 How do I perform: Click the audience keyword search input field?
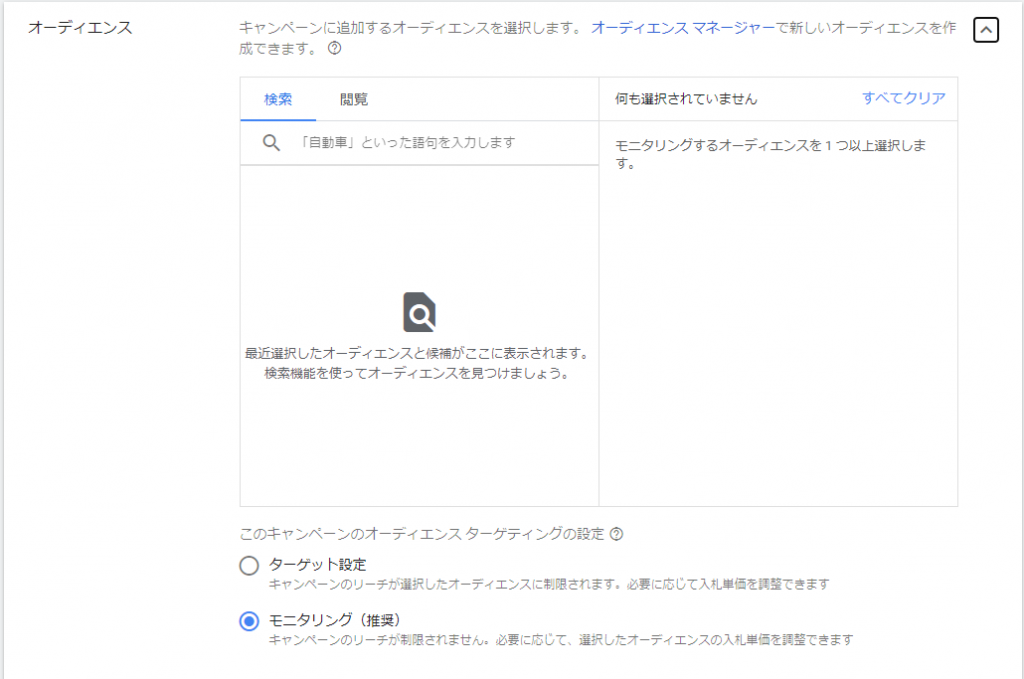(x=420, y=143)
